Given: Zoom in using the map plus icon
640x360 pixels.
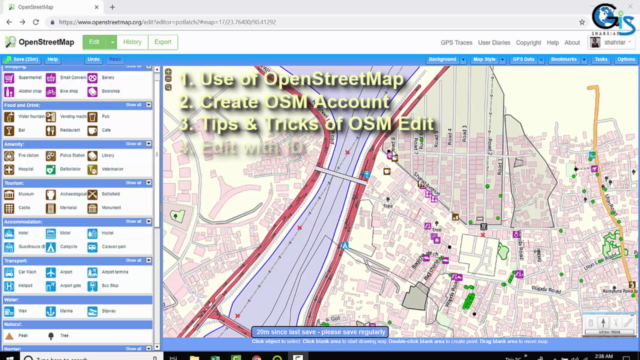Looking at the screenshot, I should click(x=168, y=72).
